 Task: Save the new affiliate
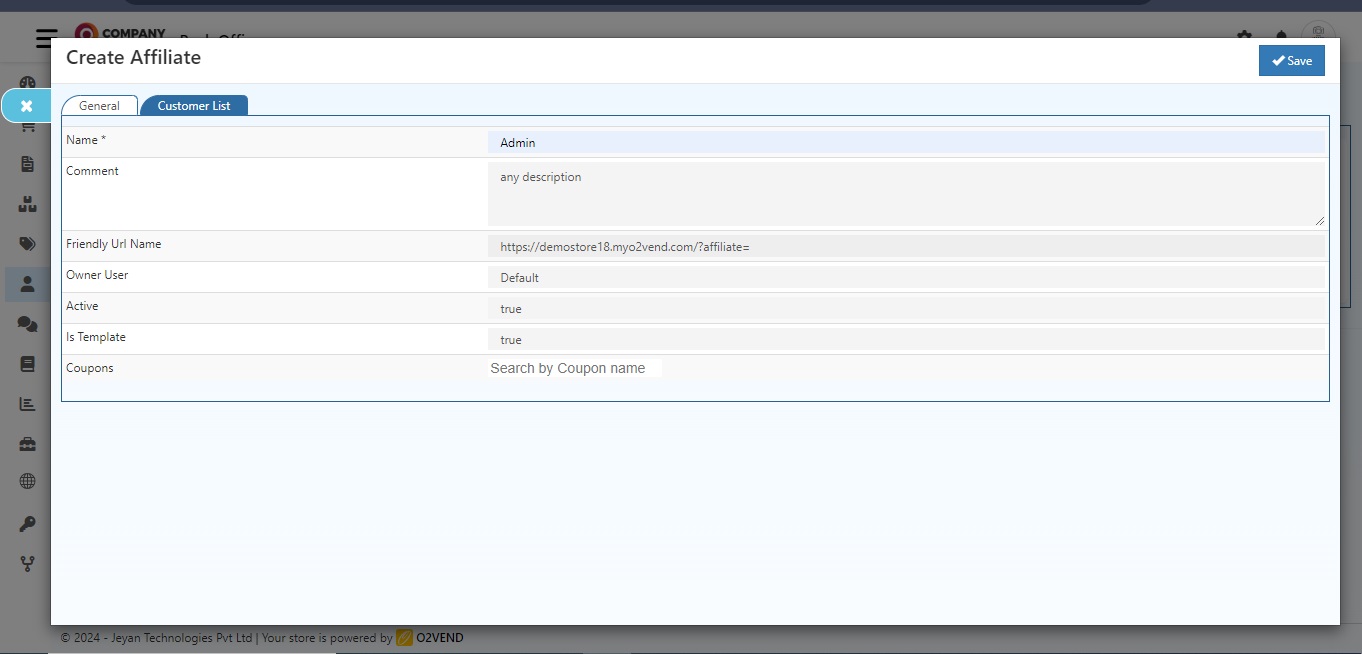pyautogui.click(x=1291, y=60)
